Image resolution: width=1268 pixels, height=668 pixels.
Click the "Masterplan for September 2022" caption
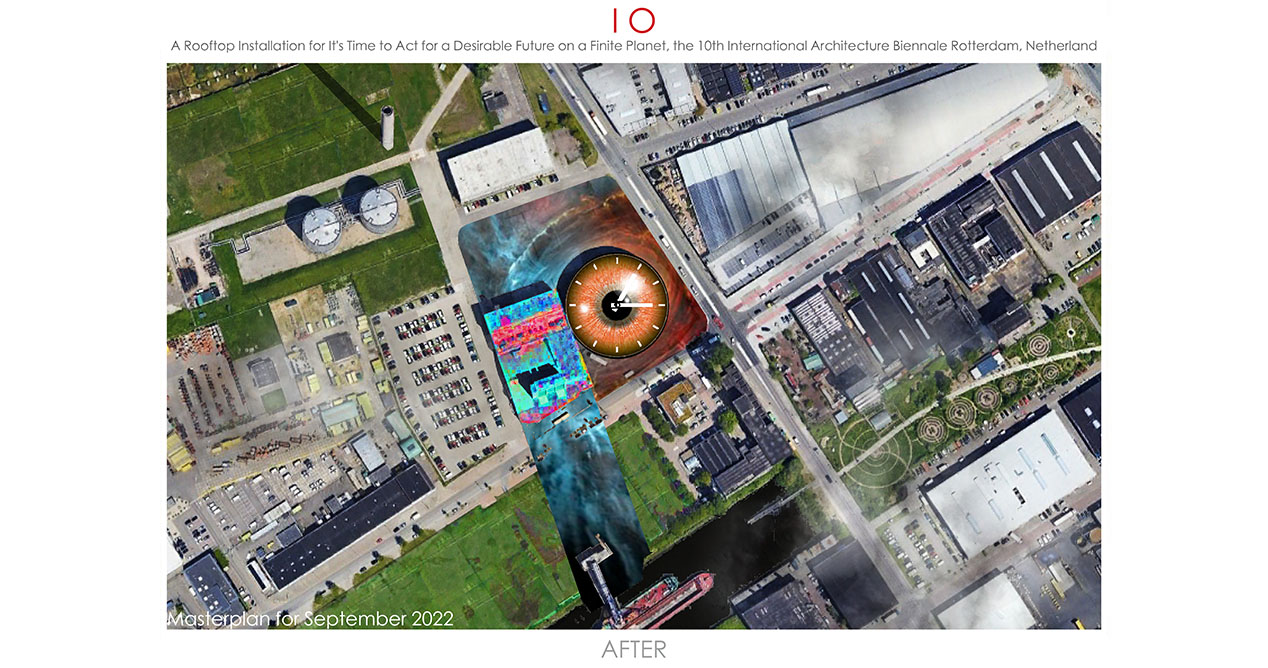310,619
